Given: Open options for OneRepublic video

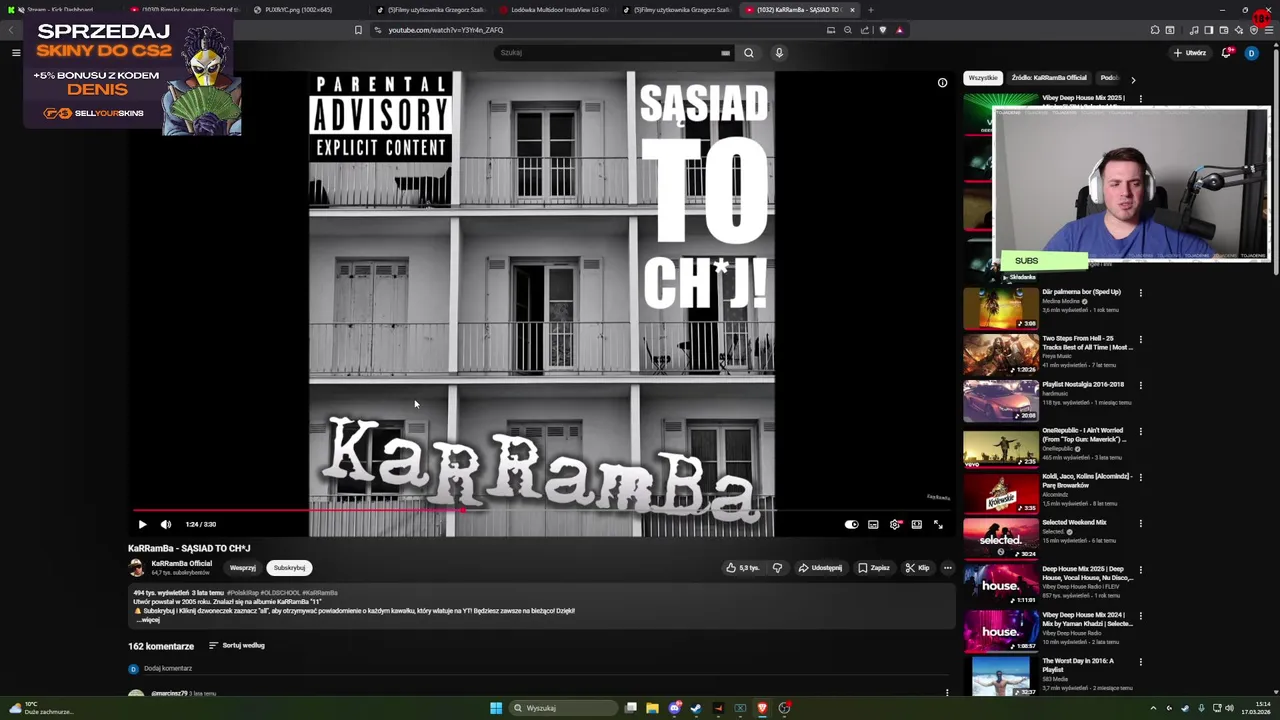Looking at the screenshot, I should point(1140,431).
